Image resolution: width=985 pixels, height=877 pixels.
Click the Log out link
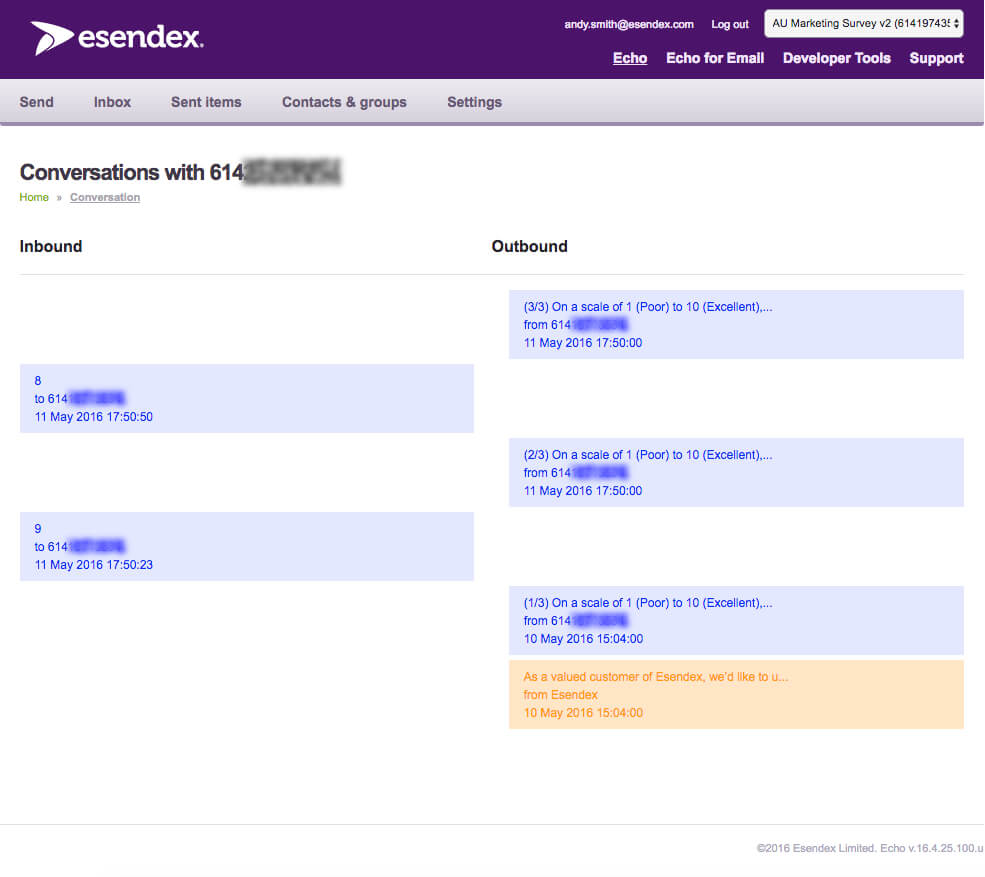729,24
